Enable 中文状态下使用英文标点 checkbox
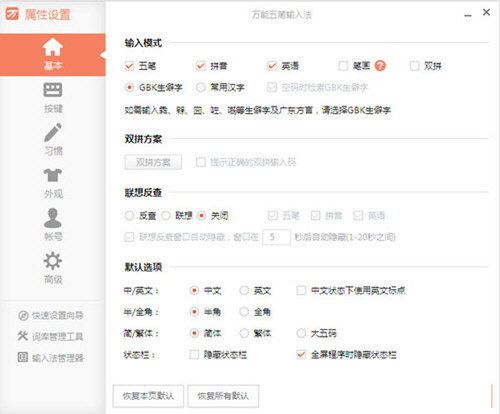 tap(301, 290)
